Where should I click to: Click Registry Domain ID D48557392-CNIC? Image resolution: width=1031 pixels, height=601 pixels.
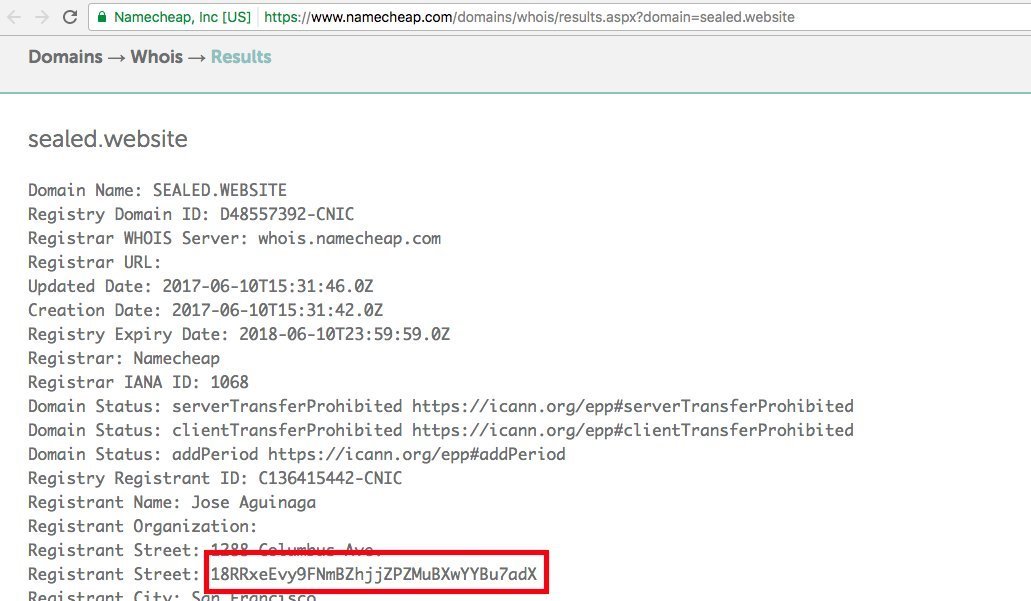[x=191, y=214]
